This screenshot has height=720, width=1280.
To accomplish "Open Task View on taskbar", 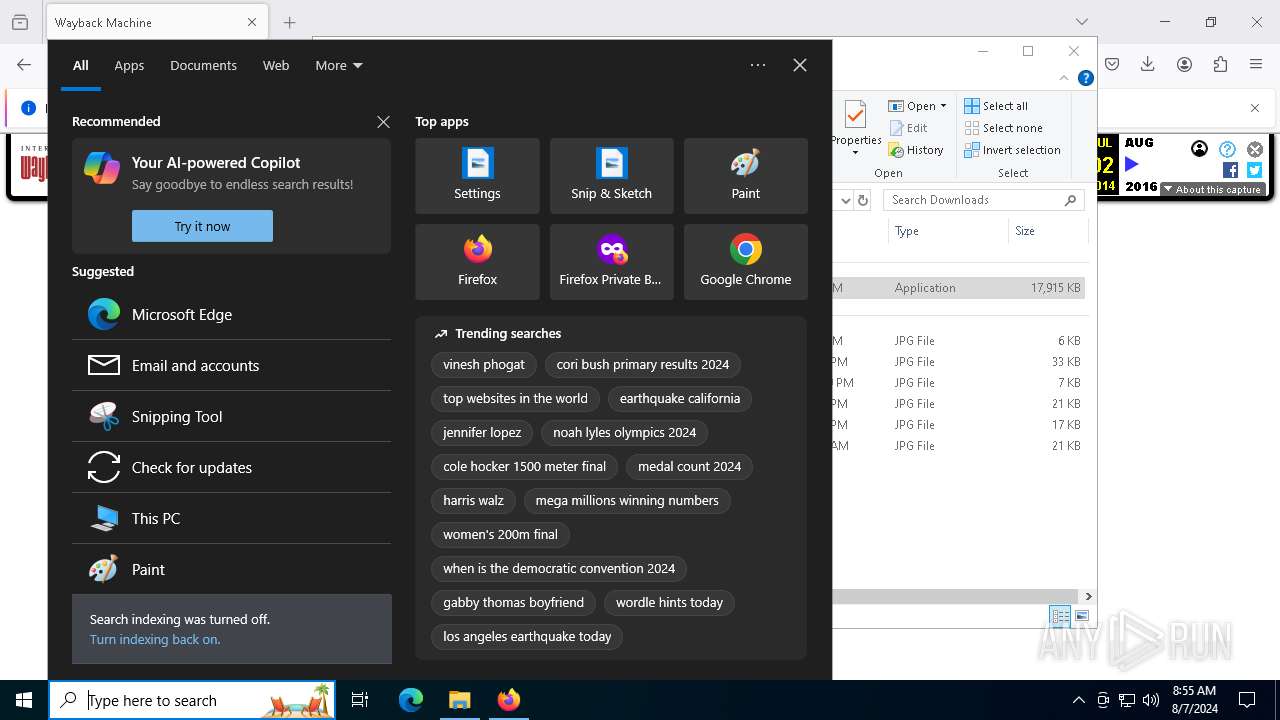I will click(360, 700).
